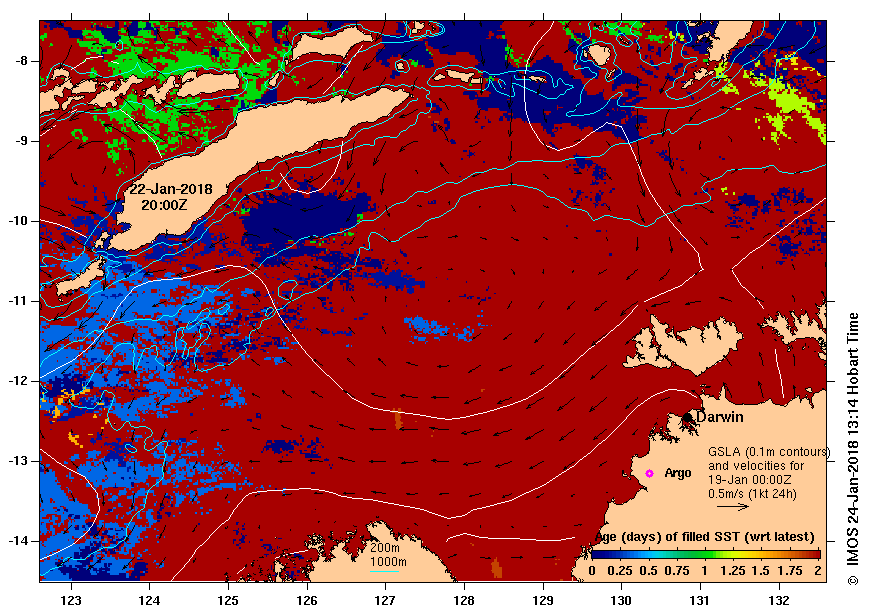
Task: Select the Darwin city label
Action: (x=720, y=417)
